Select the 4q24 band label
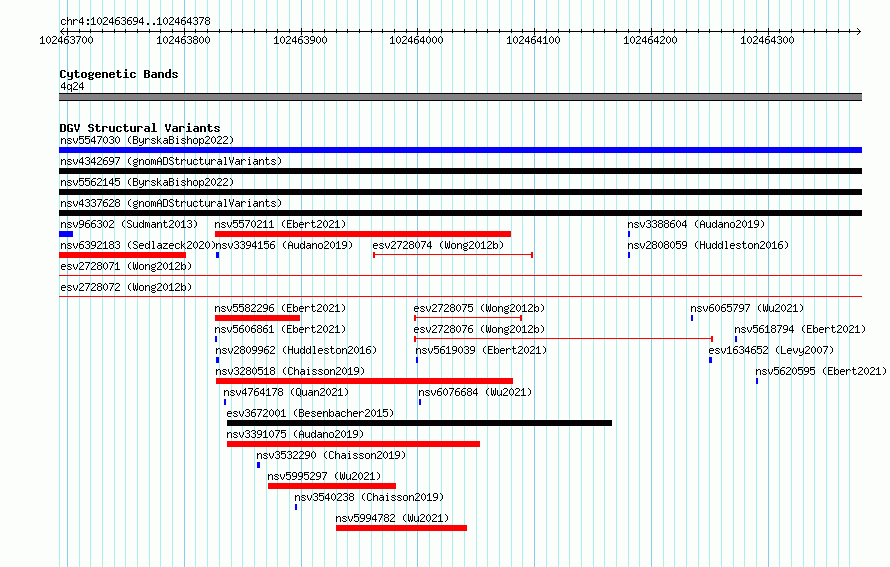The width and height of the screenshot is (890, 567). coord(72,86)
